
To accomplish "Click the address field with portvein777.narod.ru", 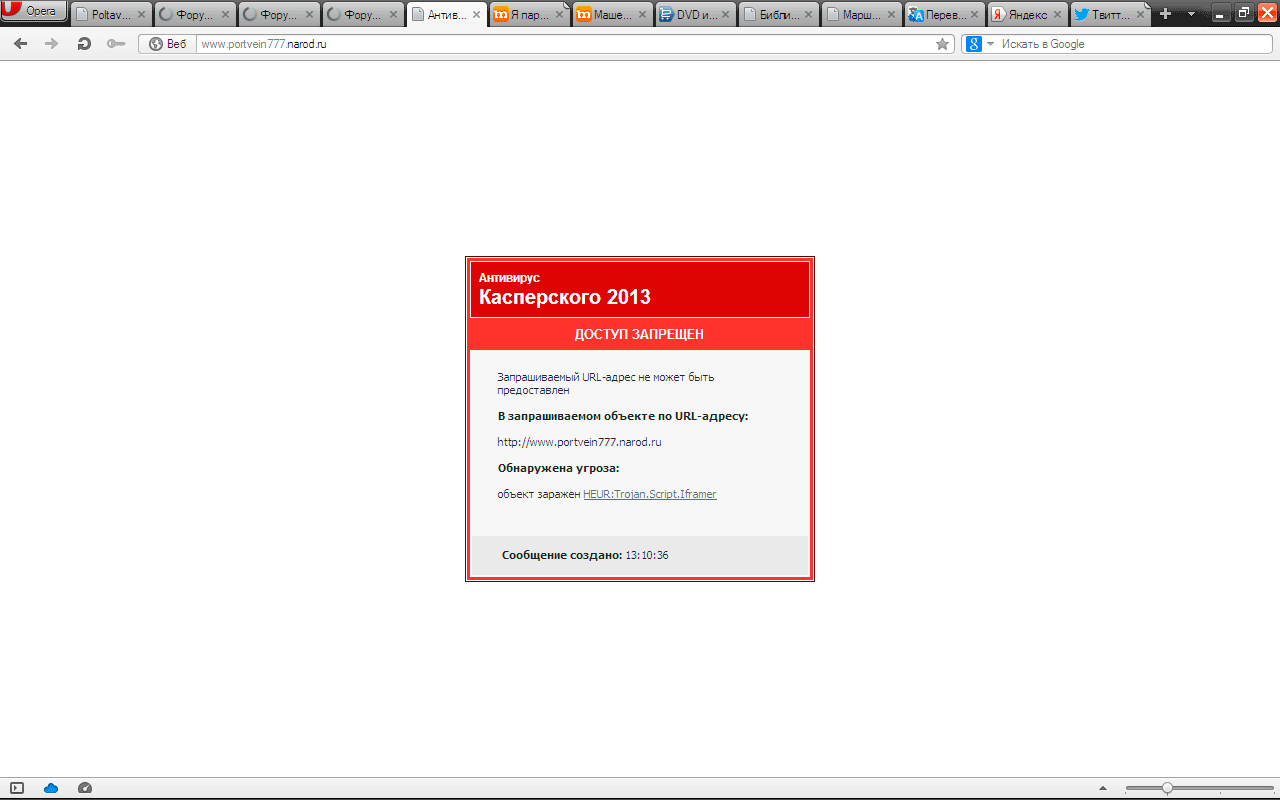I will (x=563, y=44).
